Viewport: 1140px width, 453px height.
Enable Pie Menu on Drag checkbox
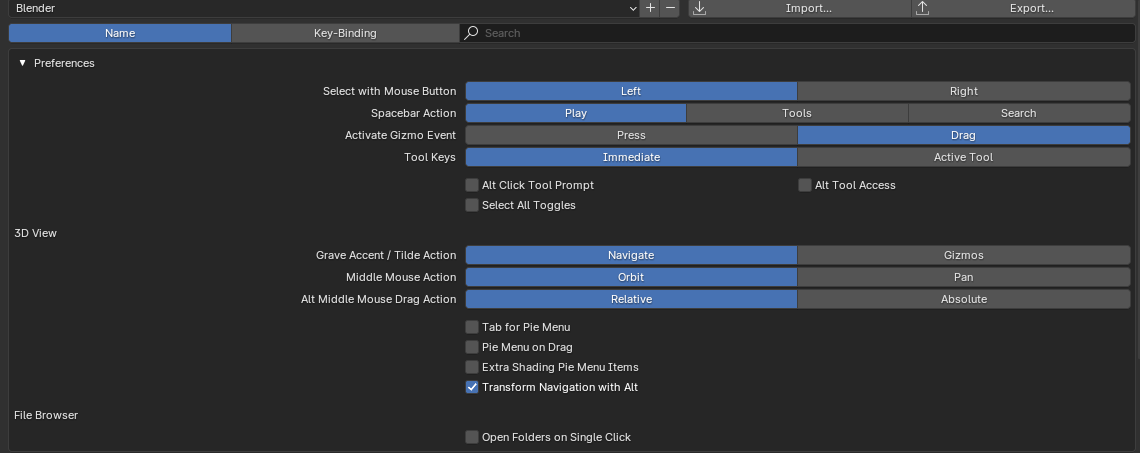tap(472, 347)
